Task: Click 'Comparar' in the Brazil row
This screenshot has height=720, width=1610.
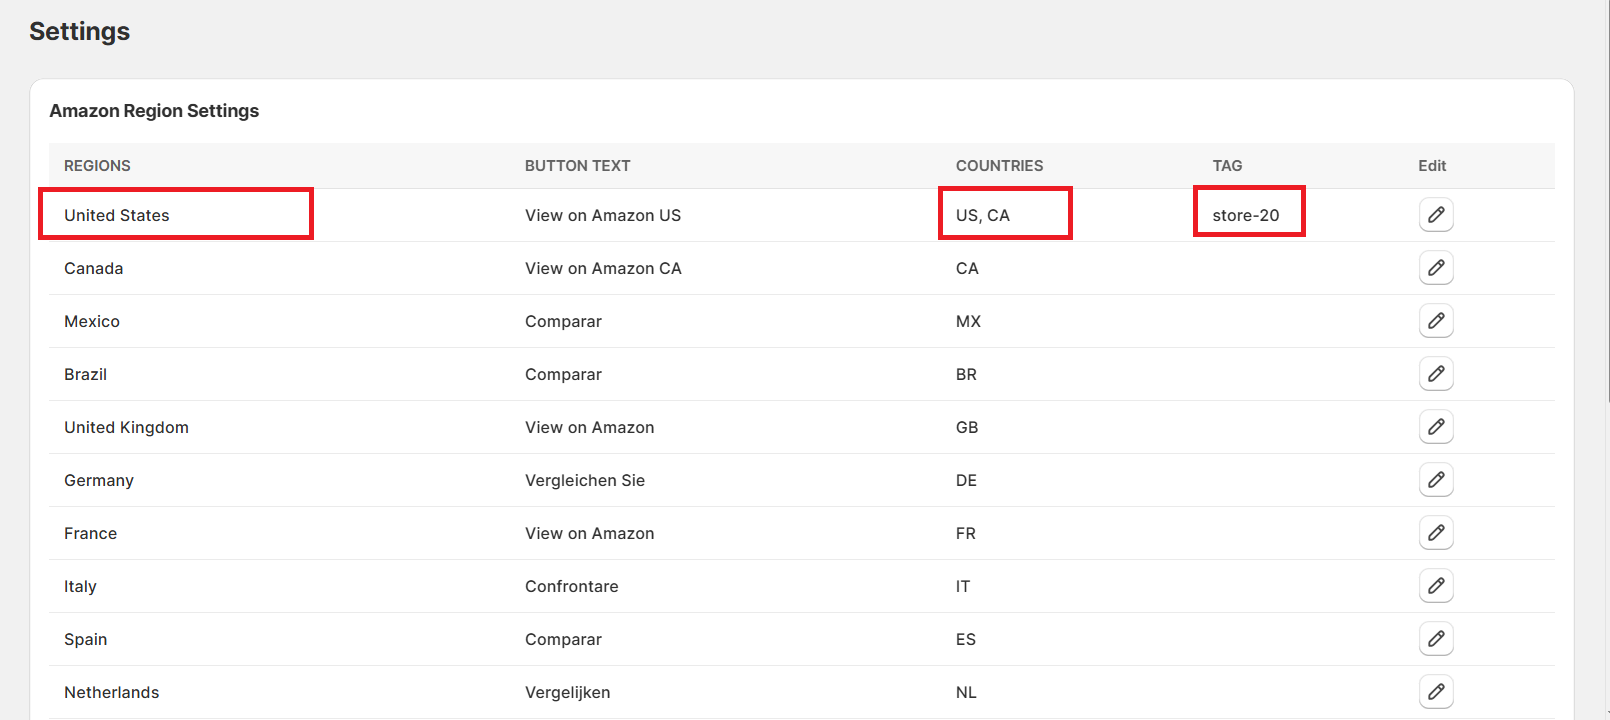Action: pyautogui.click(x=563, y=374)
